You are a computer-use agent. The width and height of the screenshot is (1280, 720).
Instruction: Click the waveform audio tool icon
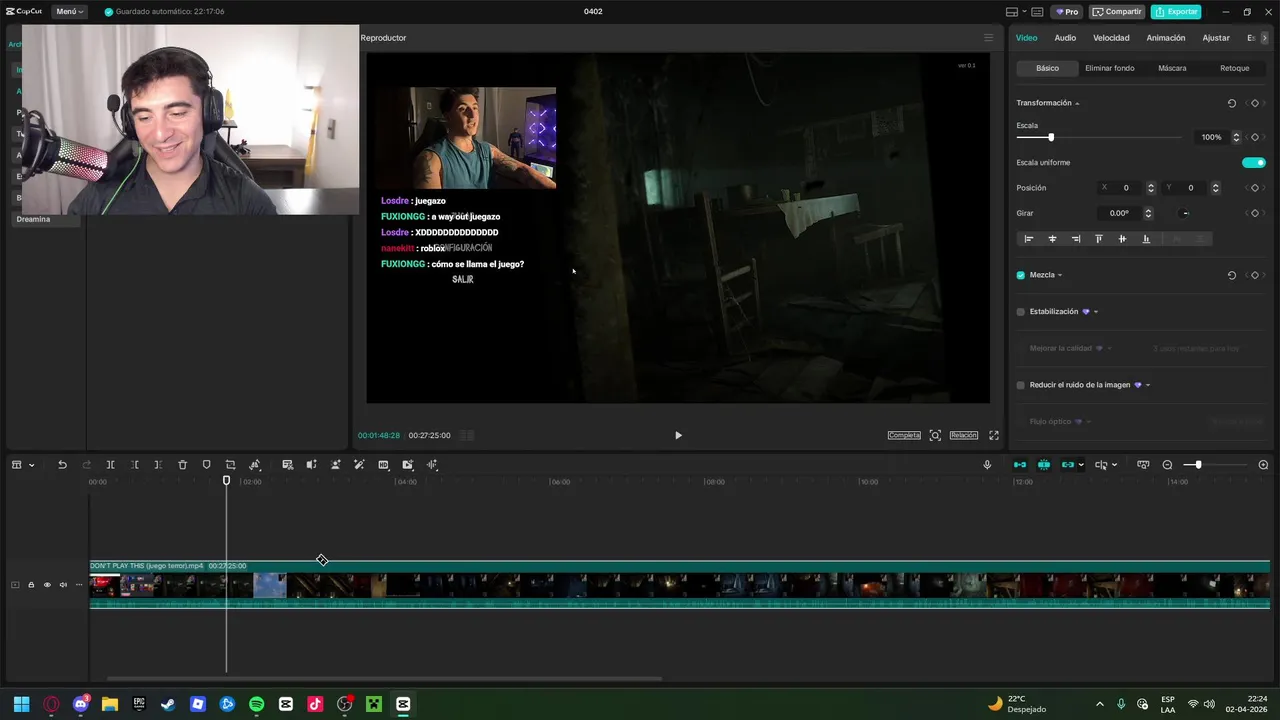pyautogui.click(x=432, y=465)
